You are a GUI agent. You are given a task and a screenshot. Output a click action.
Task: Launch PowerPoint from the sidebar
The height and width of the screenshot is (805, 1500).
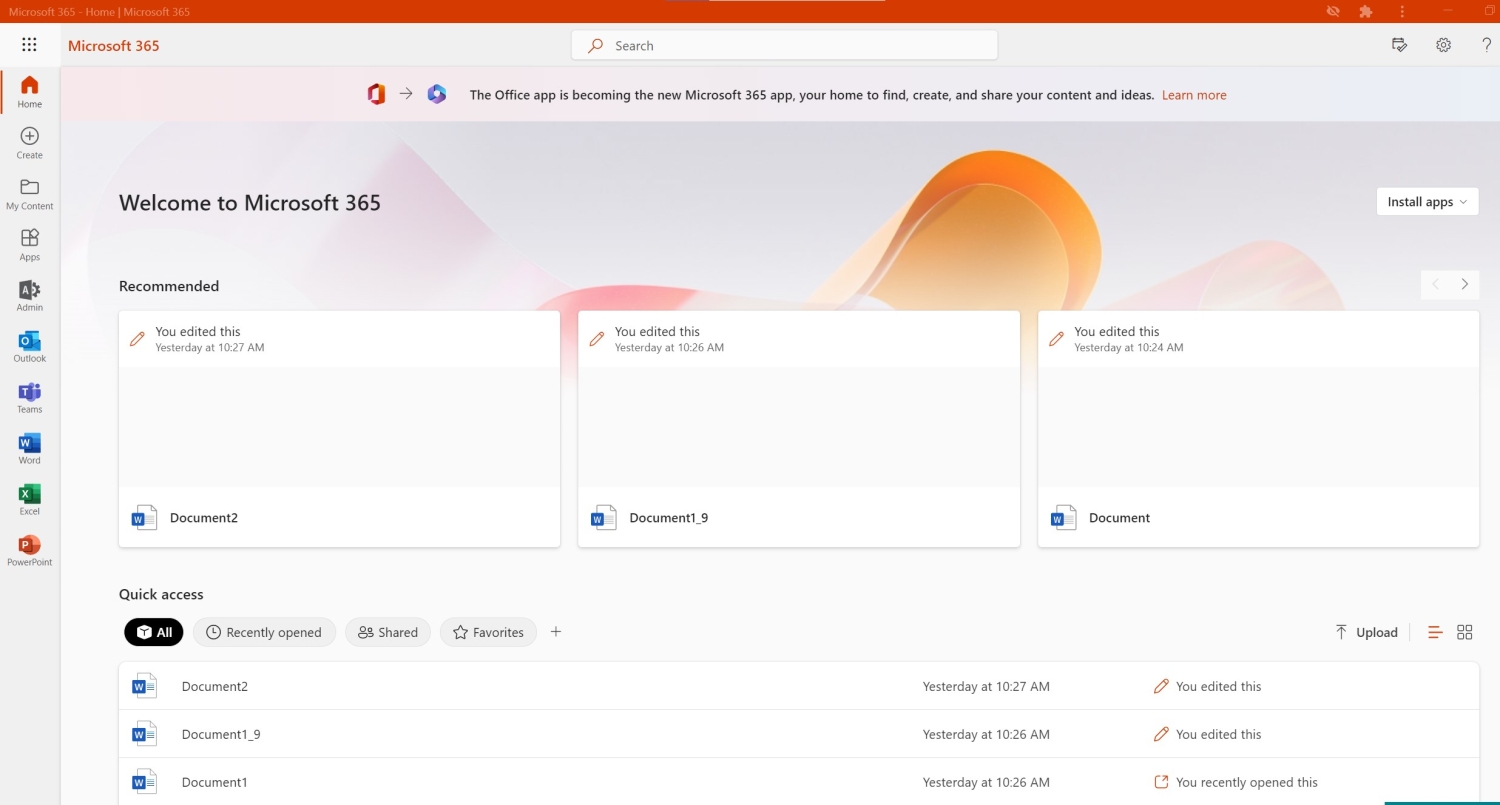click(30, 551)
